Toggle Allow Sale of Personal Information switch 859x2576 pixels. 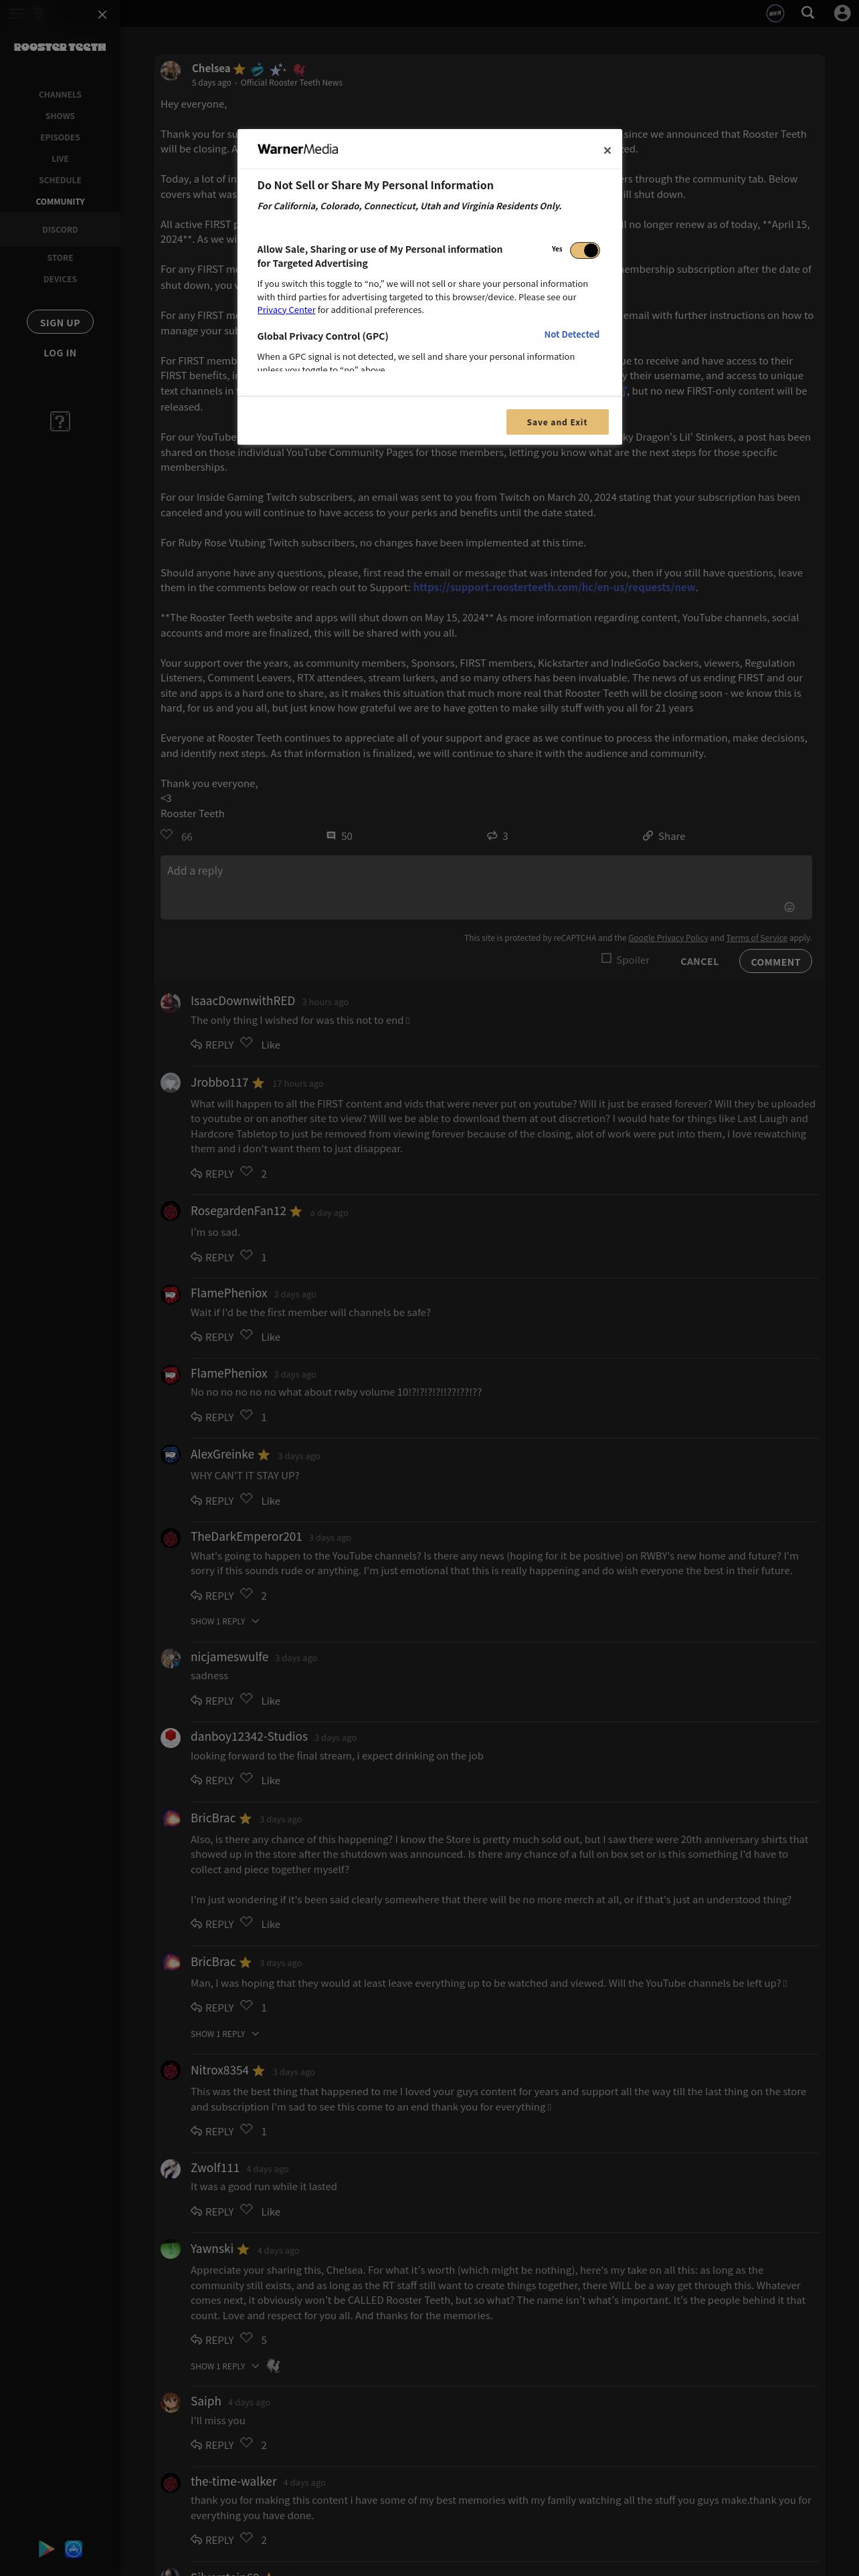tap(585, 250)
